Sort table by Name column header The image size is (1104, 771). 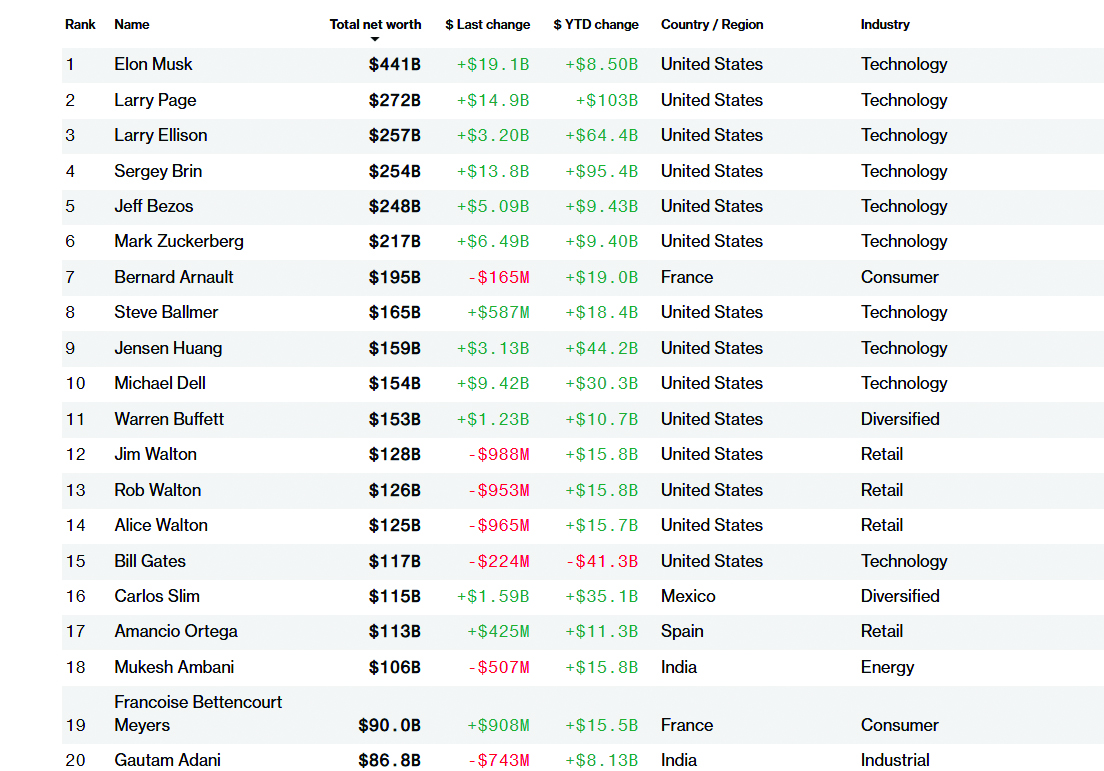[x=131, y=24]
